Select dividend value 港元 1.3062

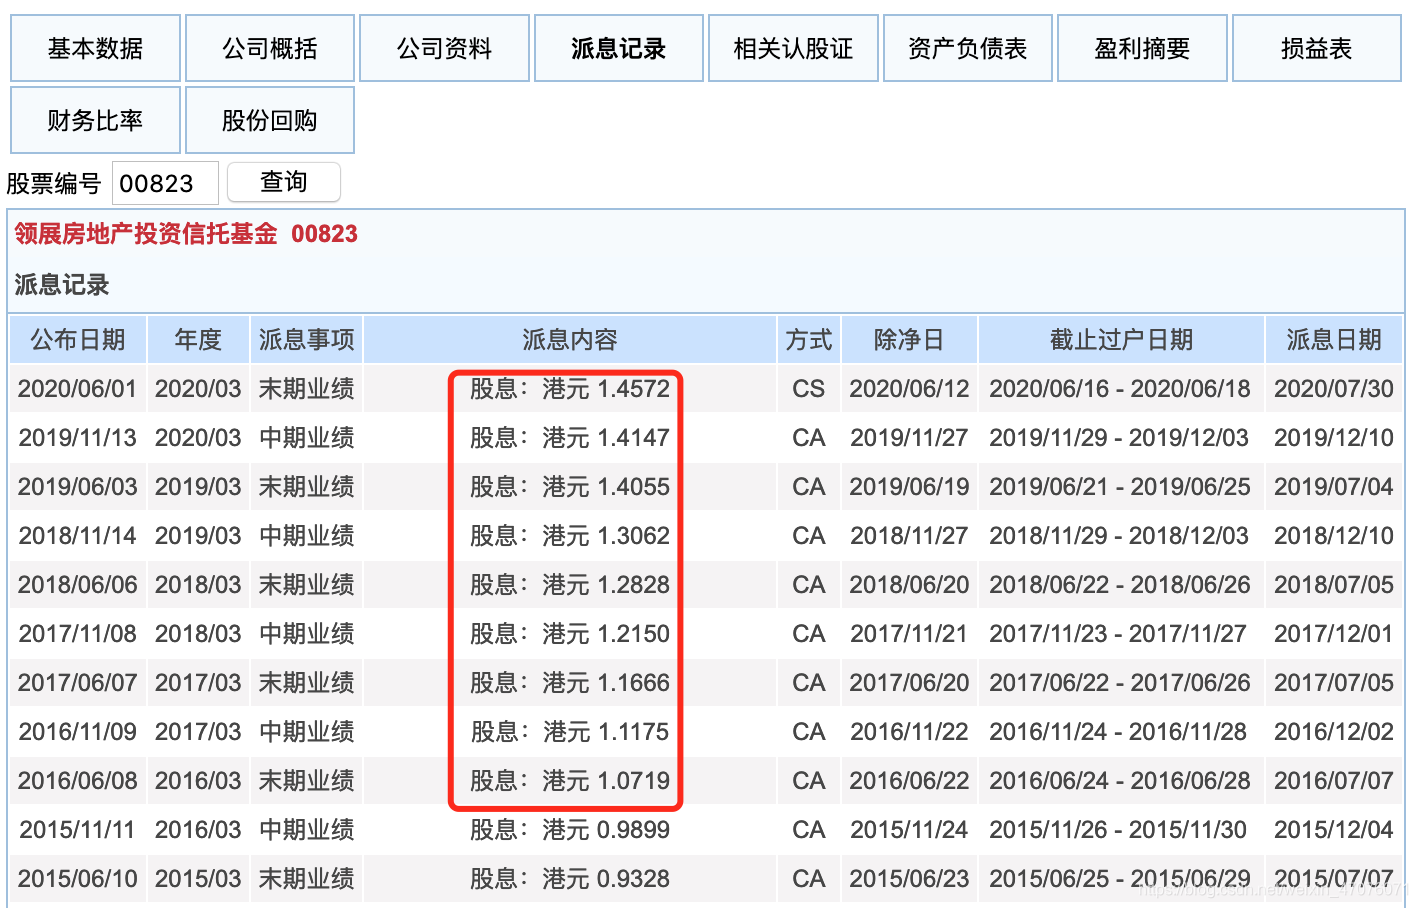pyautogui.click(x=606, y=536)
